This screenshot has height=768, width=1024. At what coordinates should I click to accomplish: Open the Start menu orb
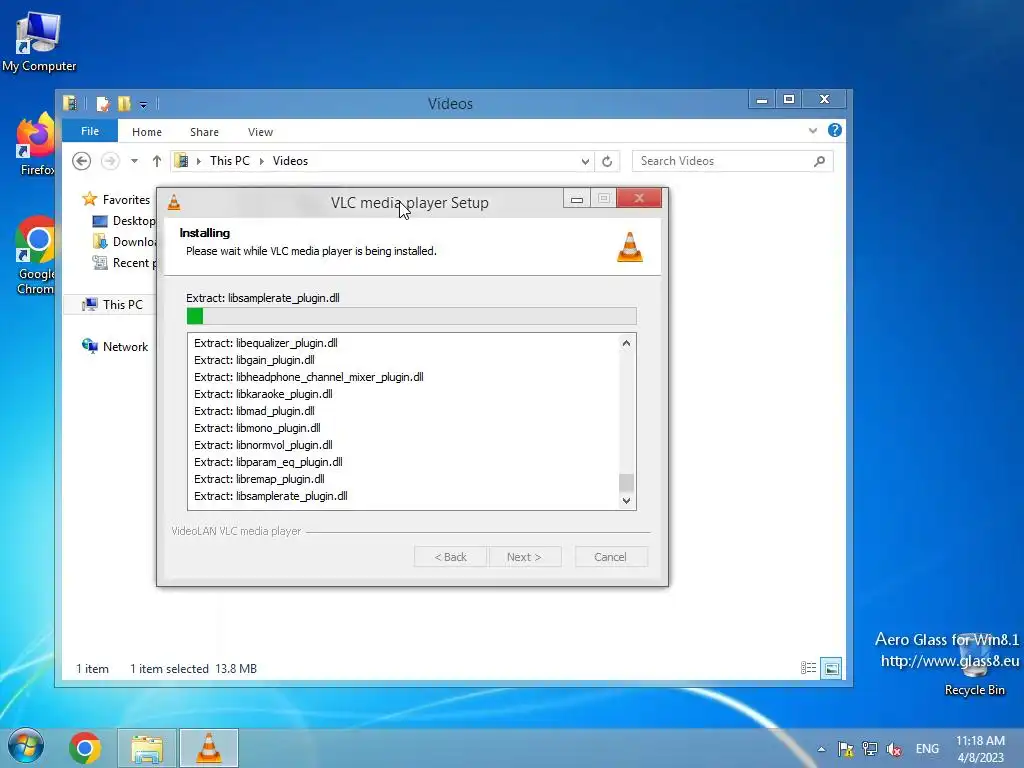tap(25, 747)
